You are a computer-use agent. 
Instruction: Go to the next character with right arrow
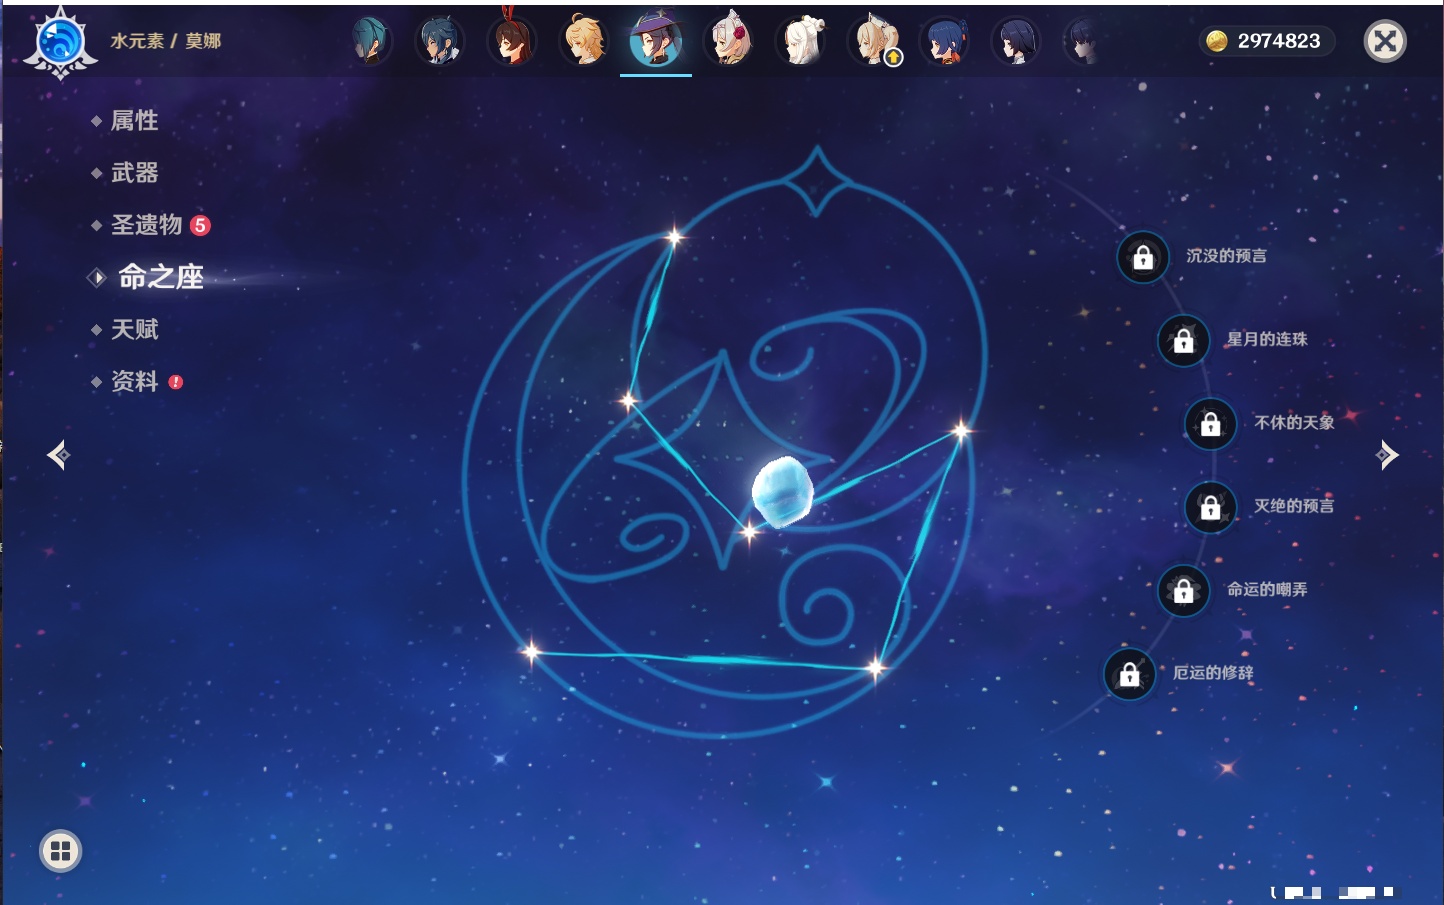click(1387, 455)
